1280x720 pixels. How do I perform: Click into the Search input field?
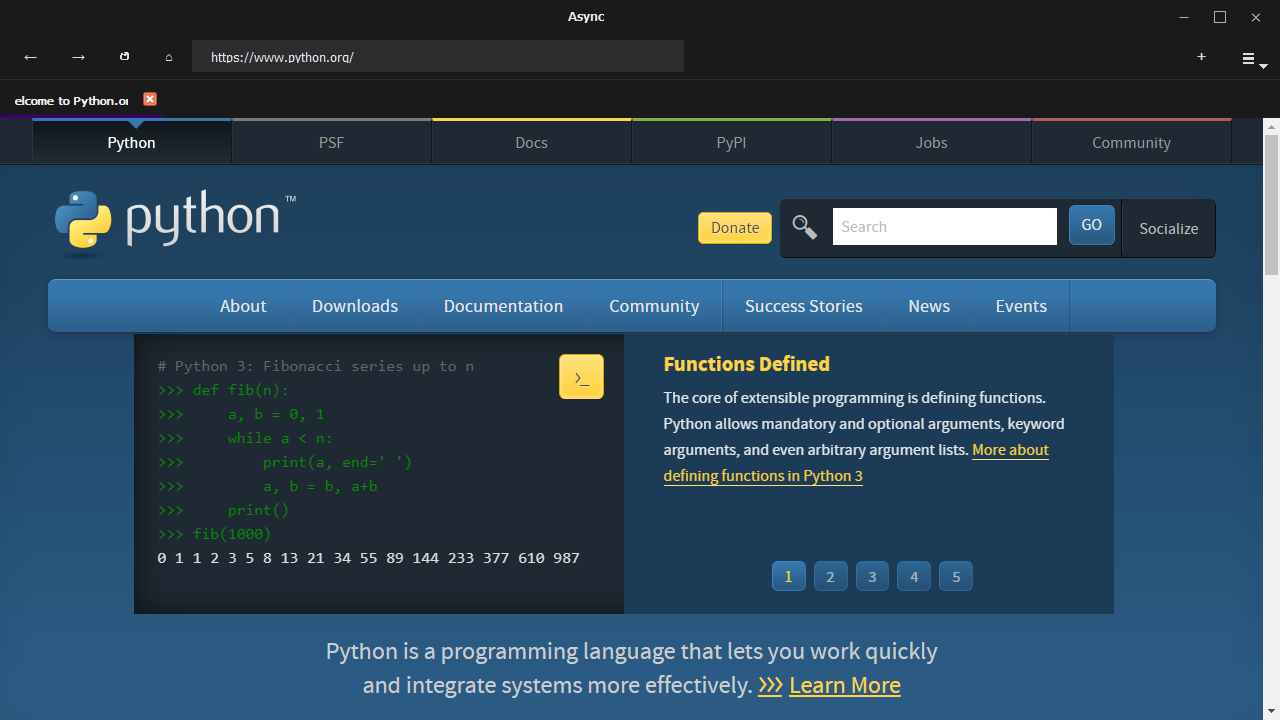click(944, 227)
